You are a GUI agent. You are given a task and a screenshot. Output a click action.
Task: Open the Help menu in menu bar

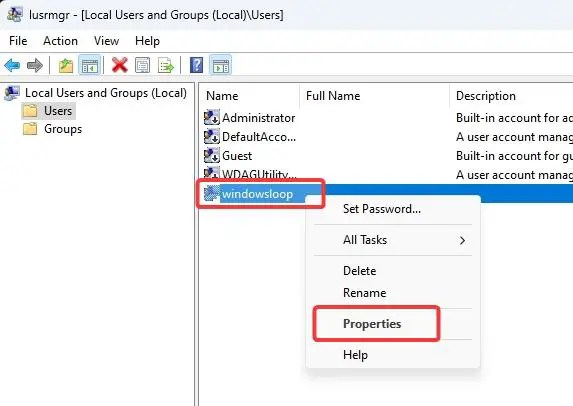coord(147,41)
